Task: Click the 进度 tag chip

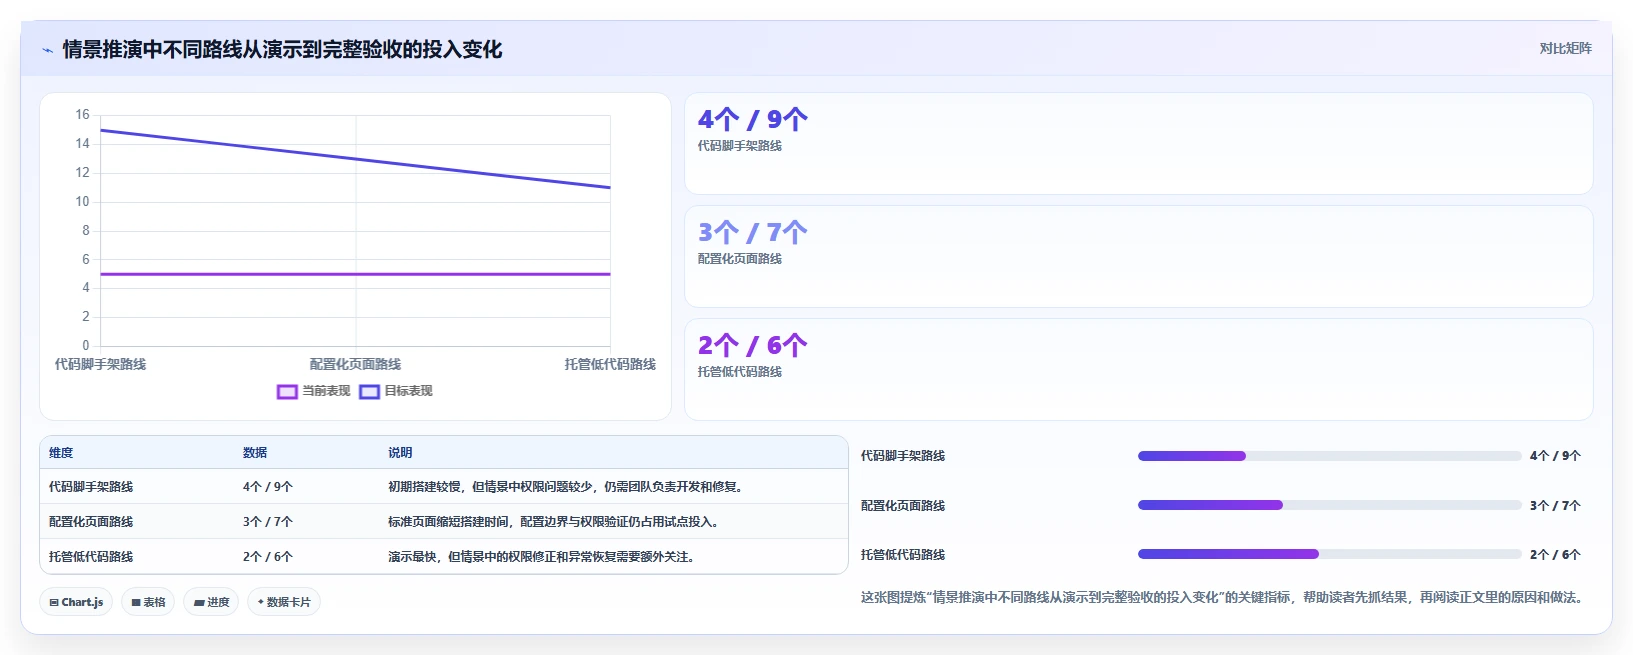Action: coord(211,602)
